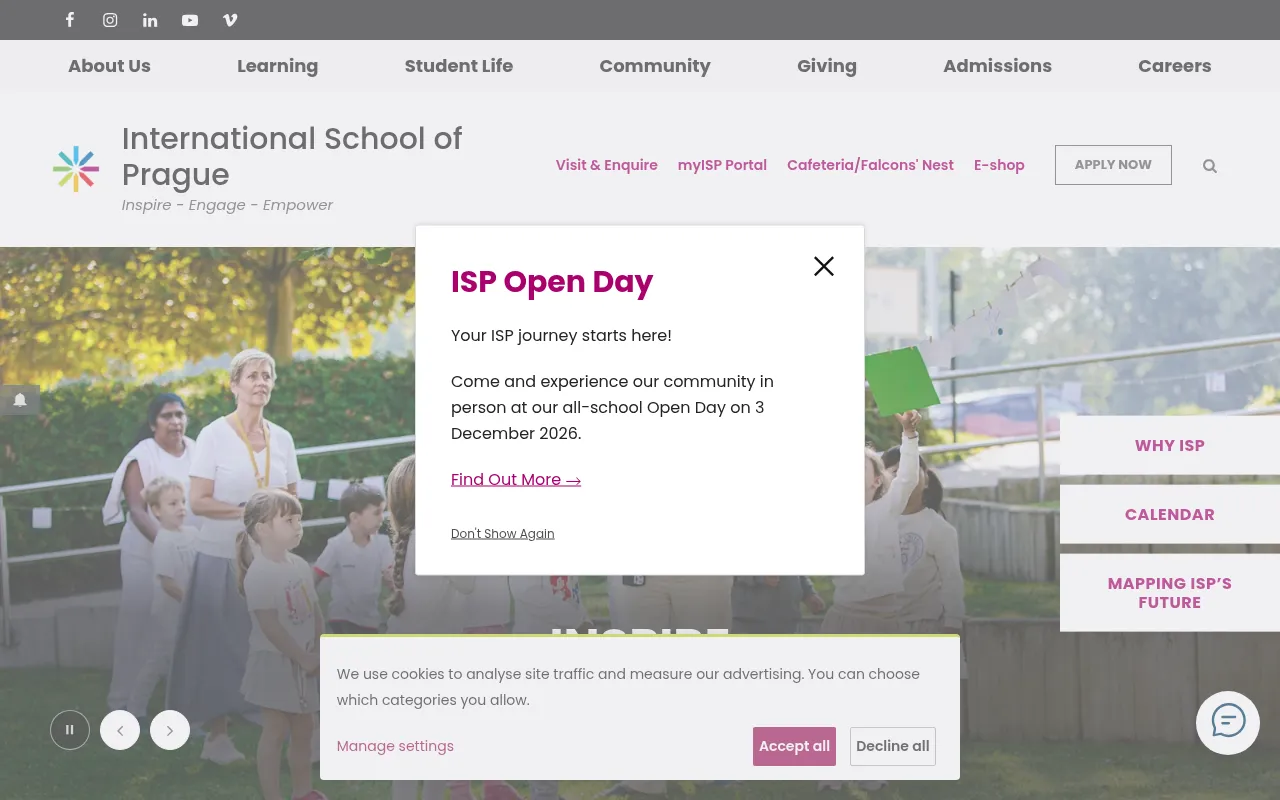Open the school's Facebook page icon
1280x800 pixels.
click(x=70, y=20)
